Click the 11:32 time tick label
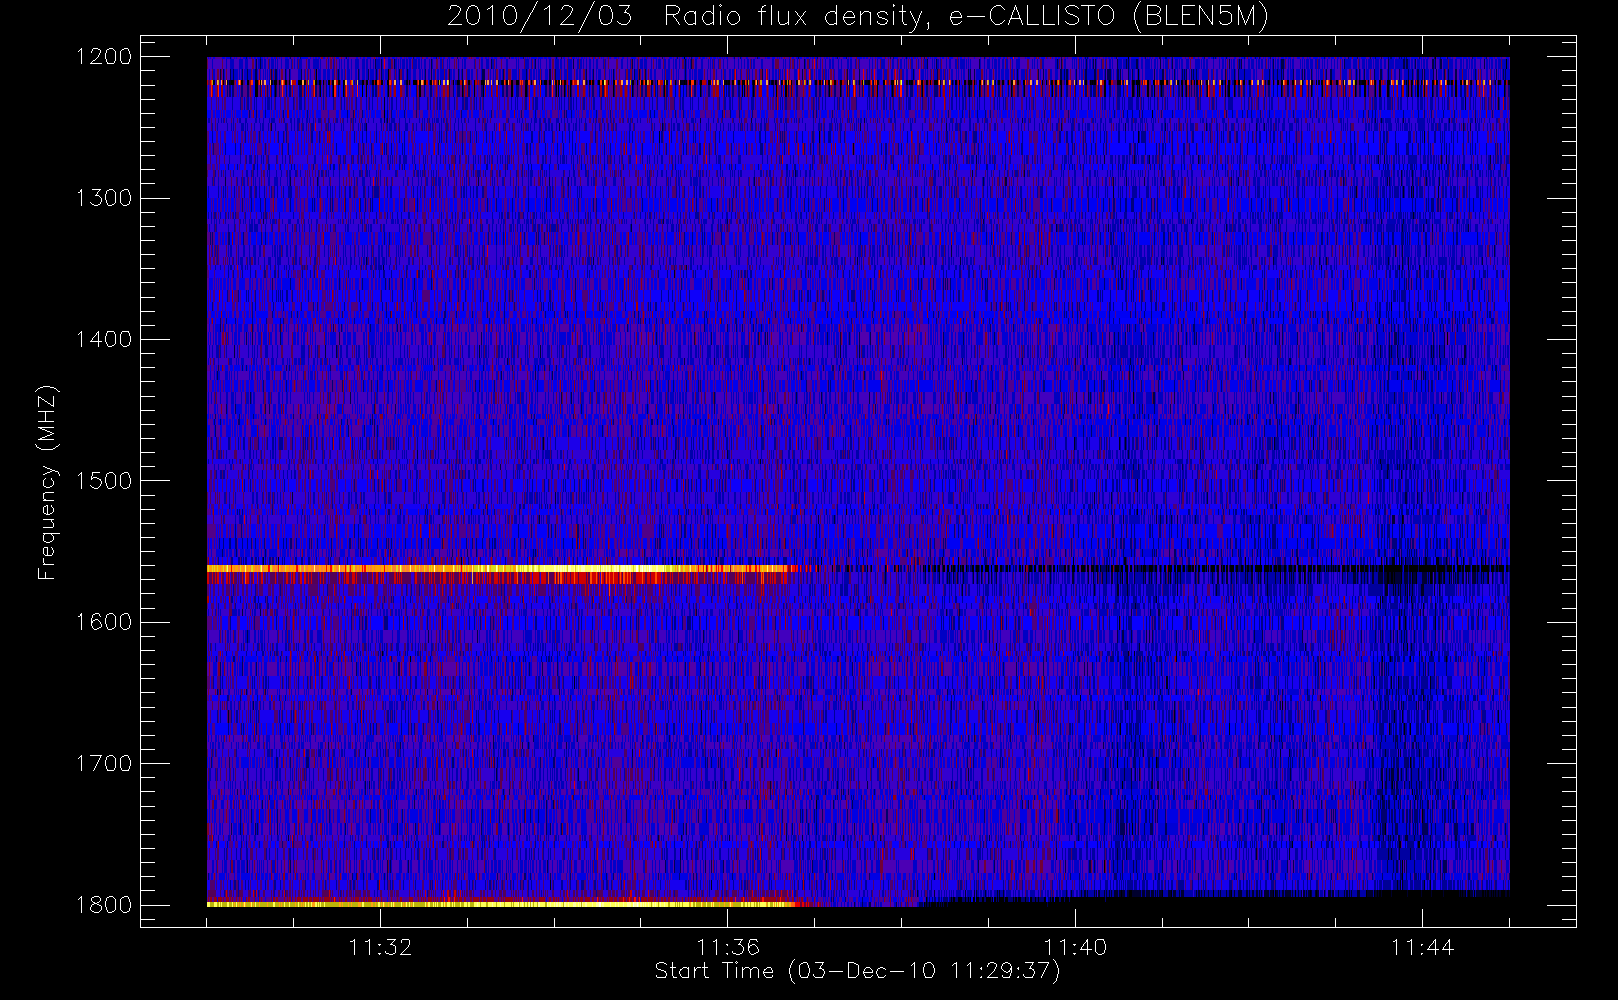 coord(380,947)
